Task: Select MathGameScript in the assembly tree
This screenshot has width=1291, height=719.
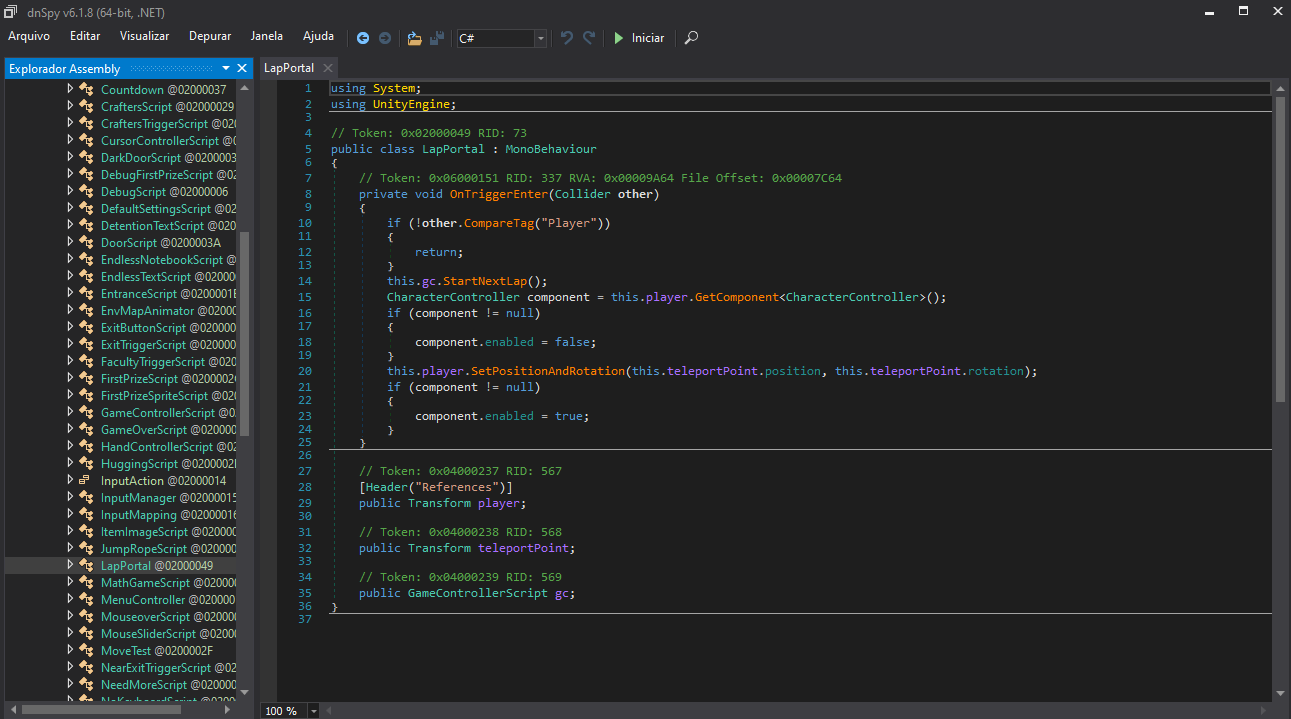Action: click(145, 582)
